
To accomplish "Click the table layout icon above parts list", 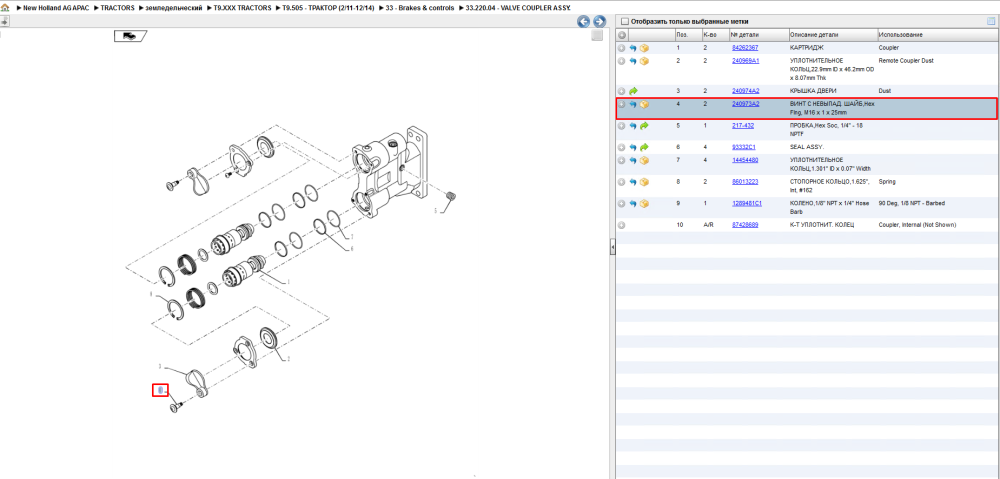I will pyautogui.click(x=990, y=21).
